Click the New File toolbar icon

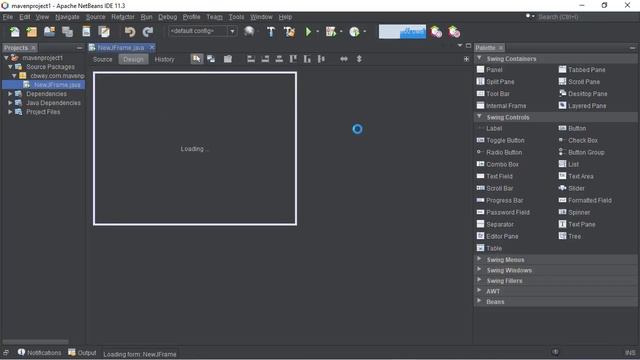(x=14, y=31)
